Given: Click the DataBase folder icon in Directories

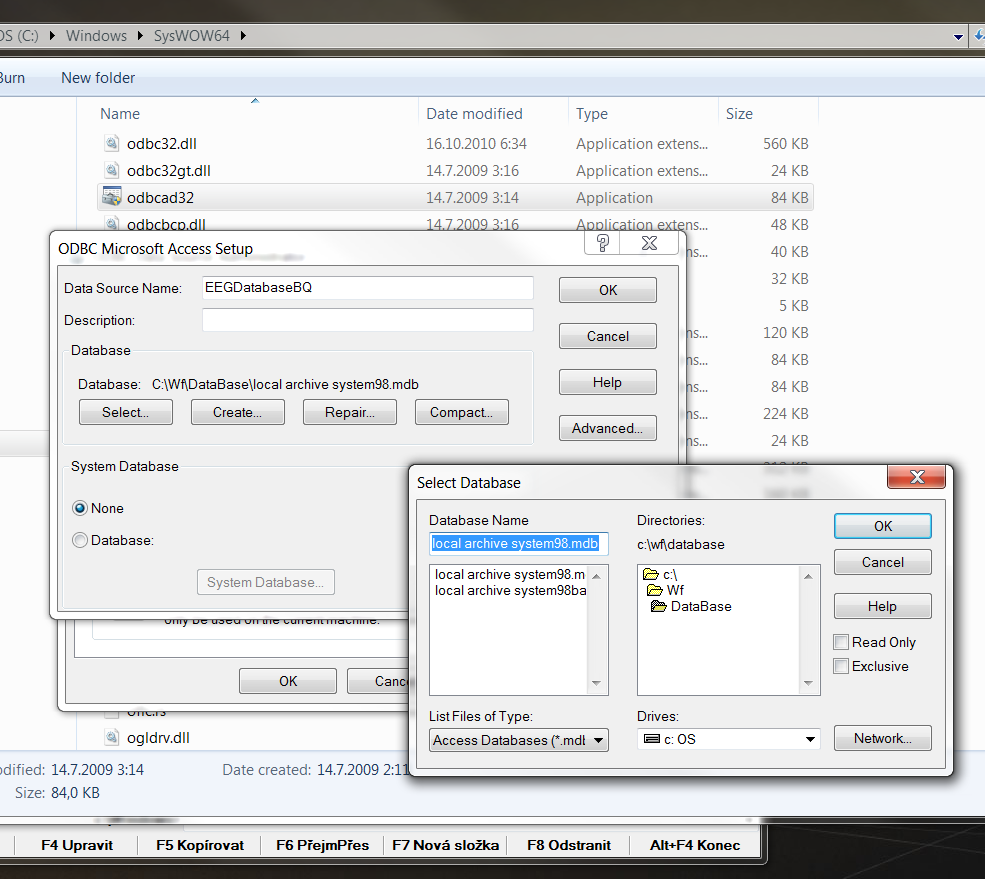Looking at the screenshot, I should 658,606.
